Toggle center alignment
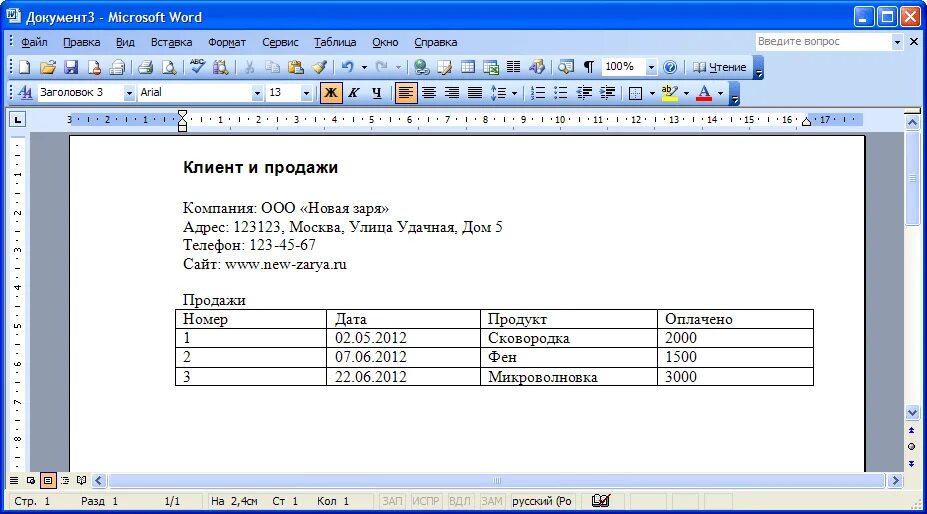 click(429, 93)
